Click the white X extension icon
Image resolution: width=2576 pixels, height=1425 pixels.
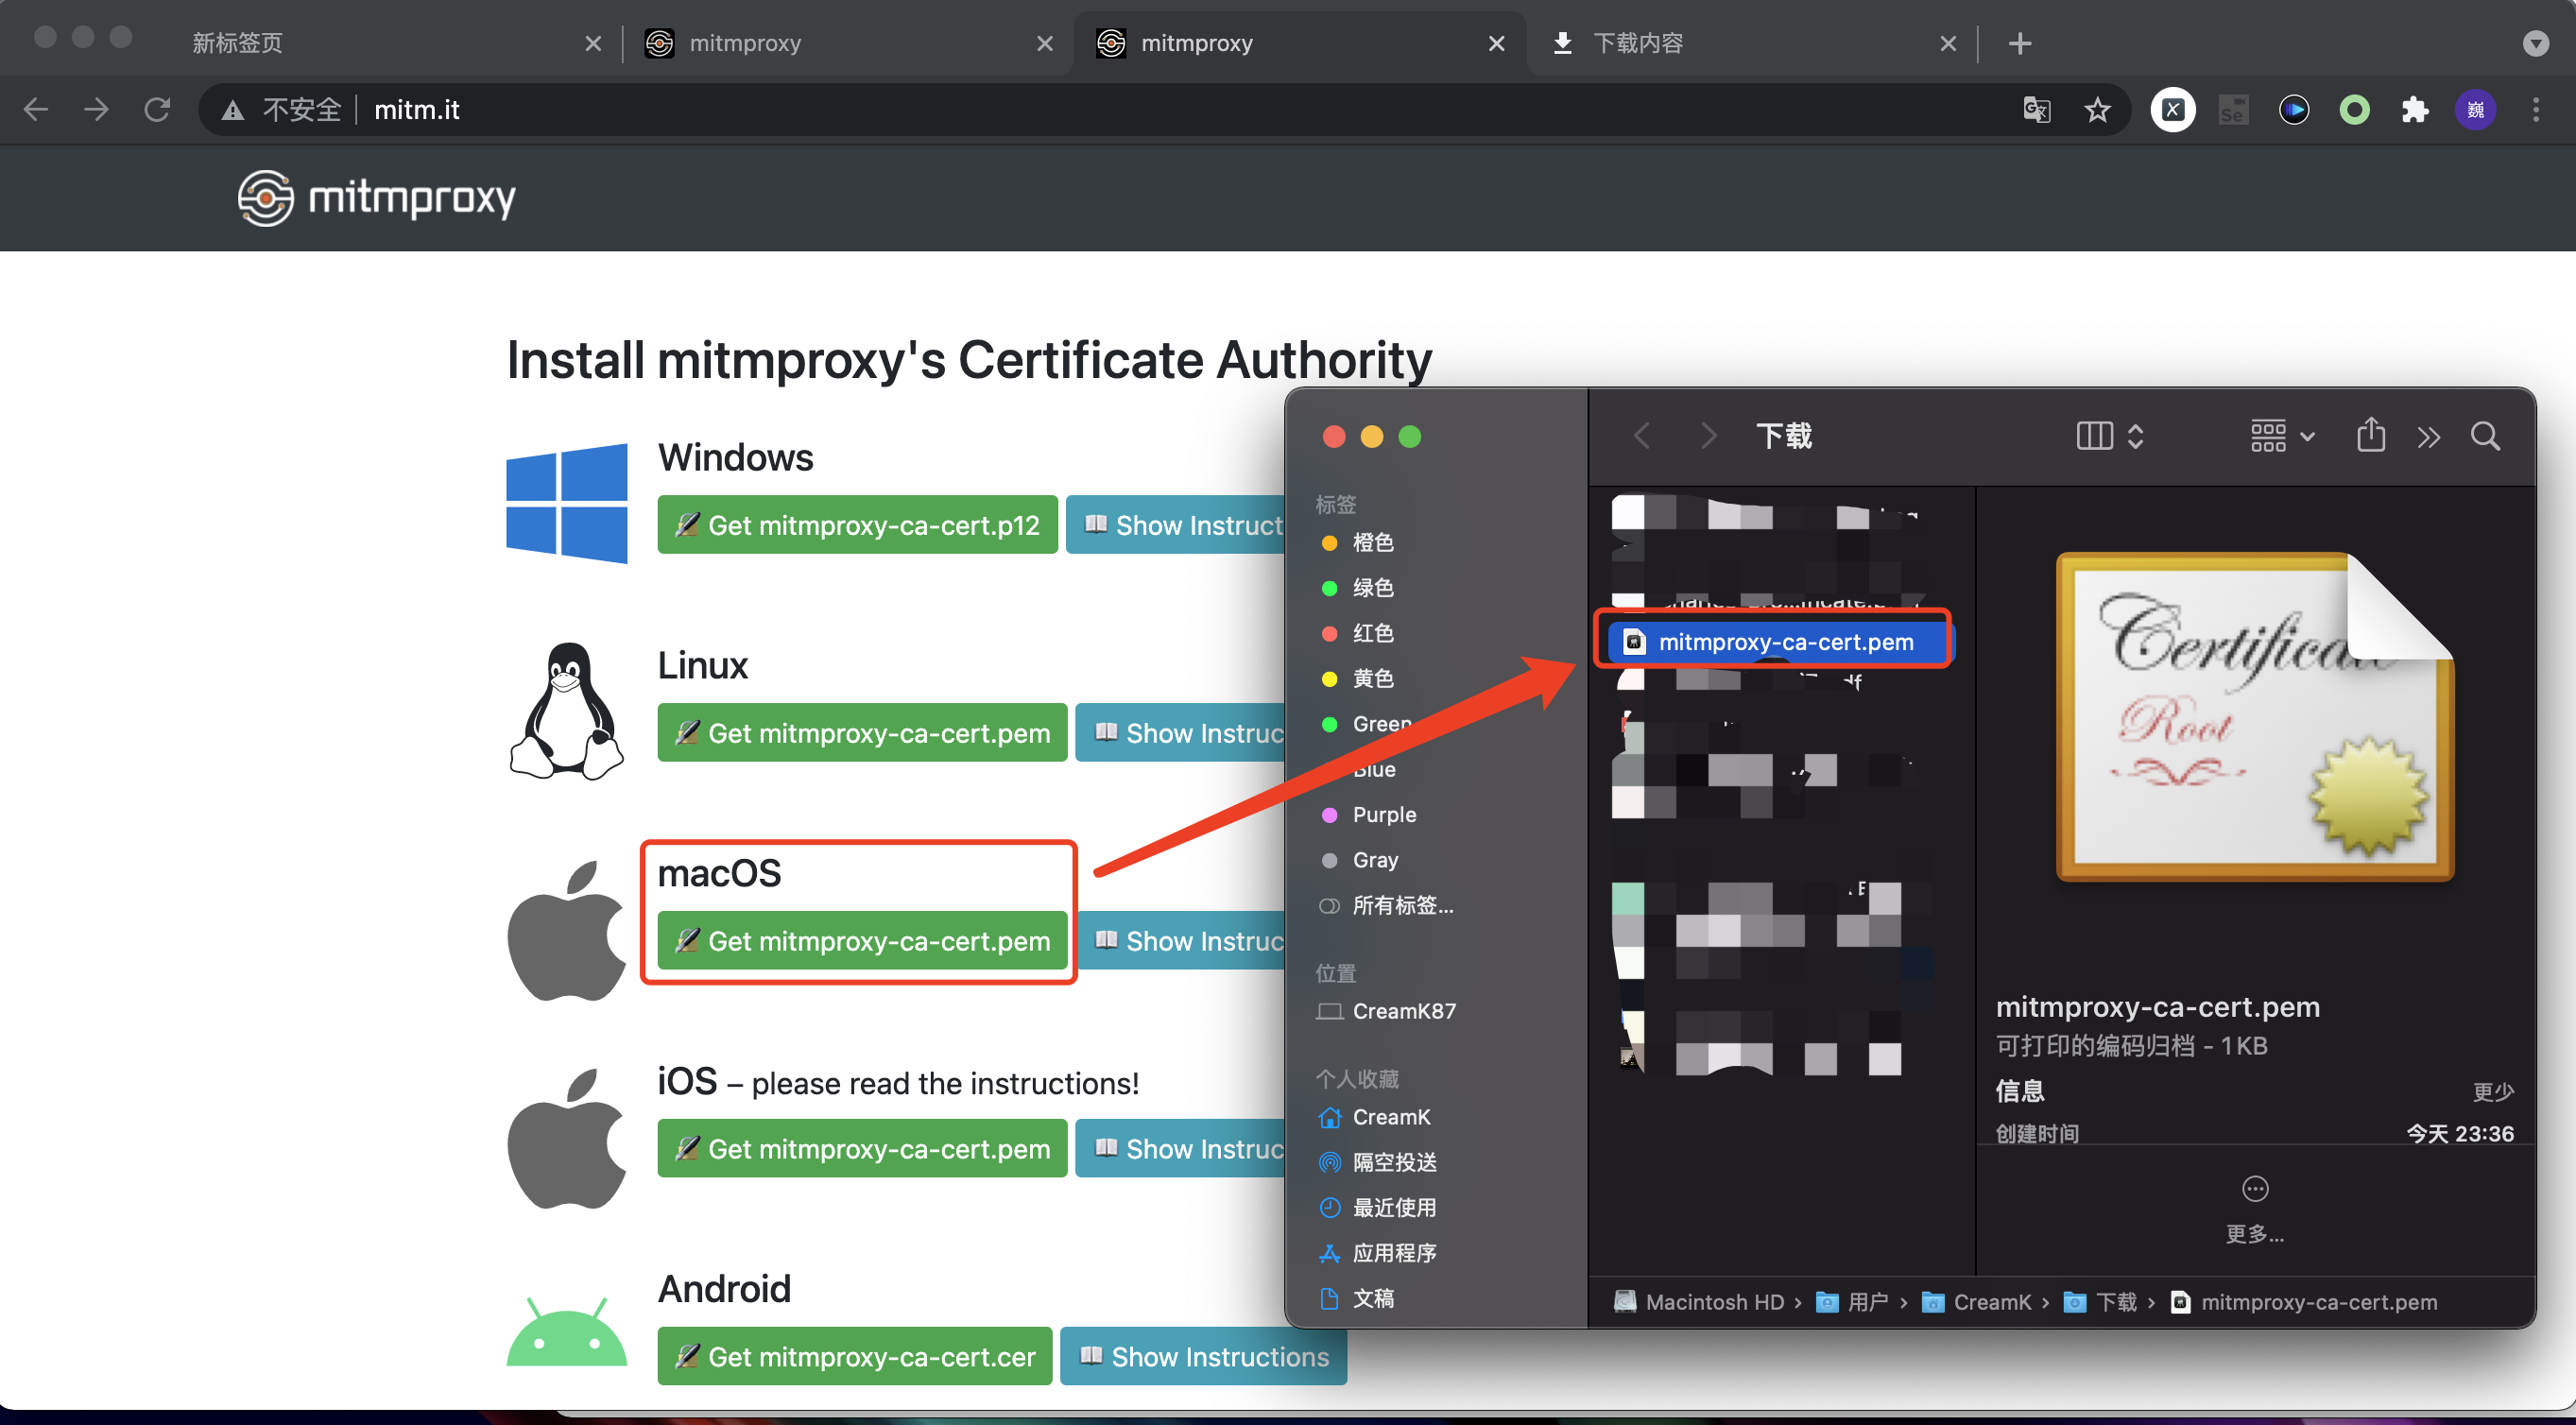(2173, 109)
